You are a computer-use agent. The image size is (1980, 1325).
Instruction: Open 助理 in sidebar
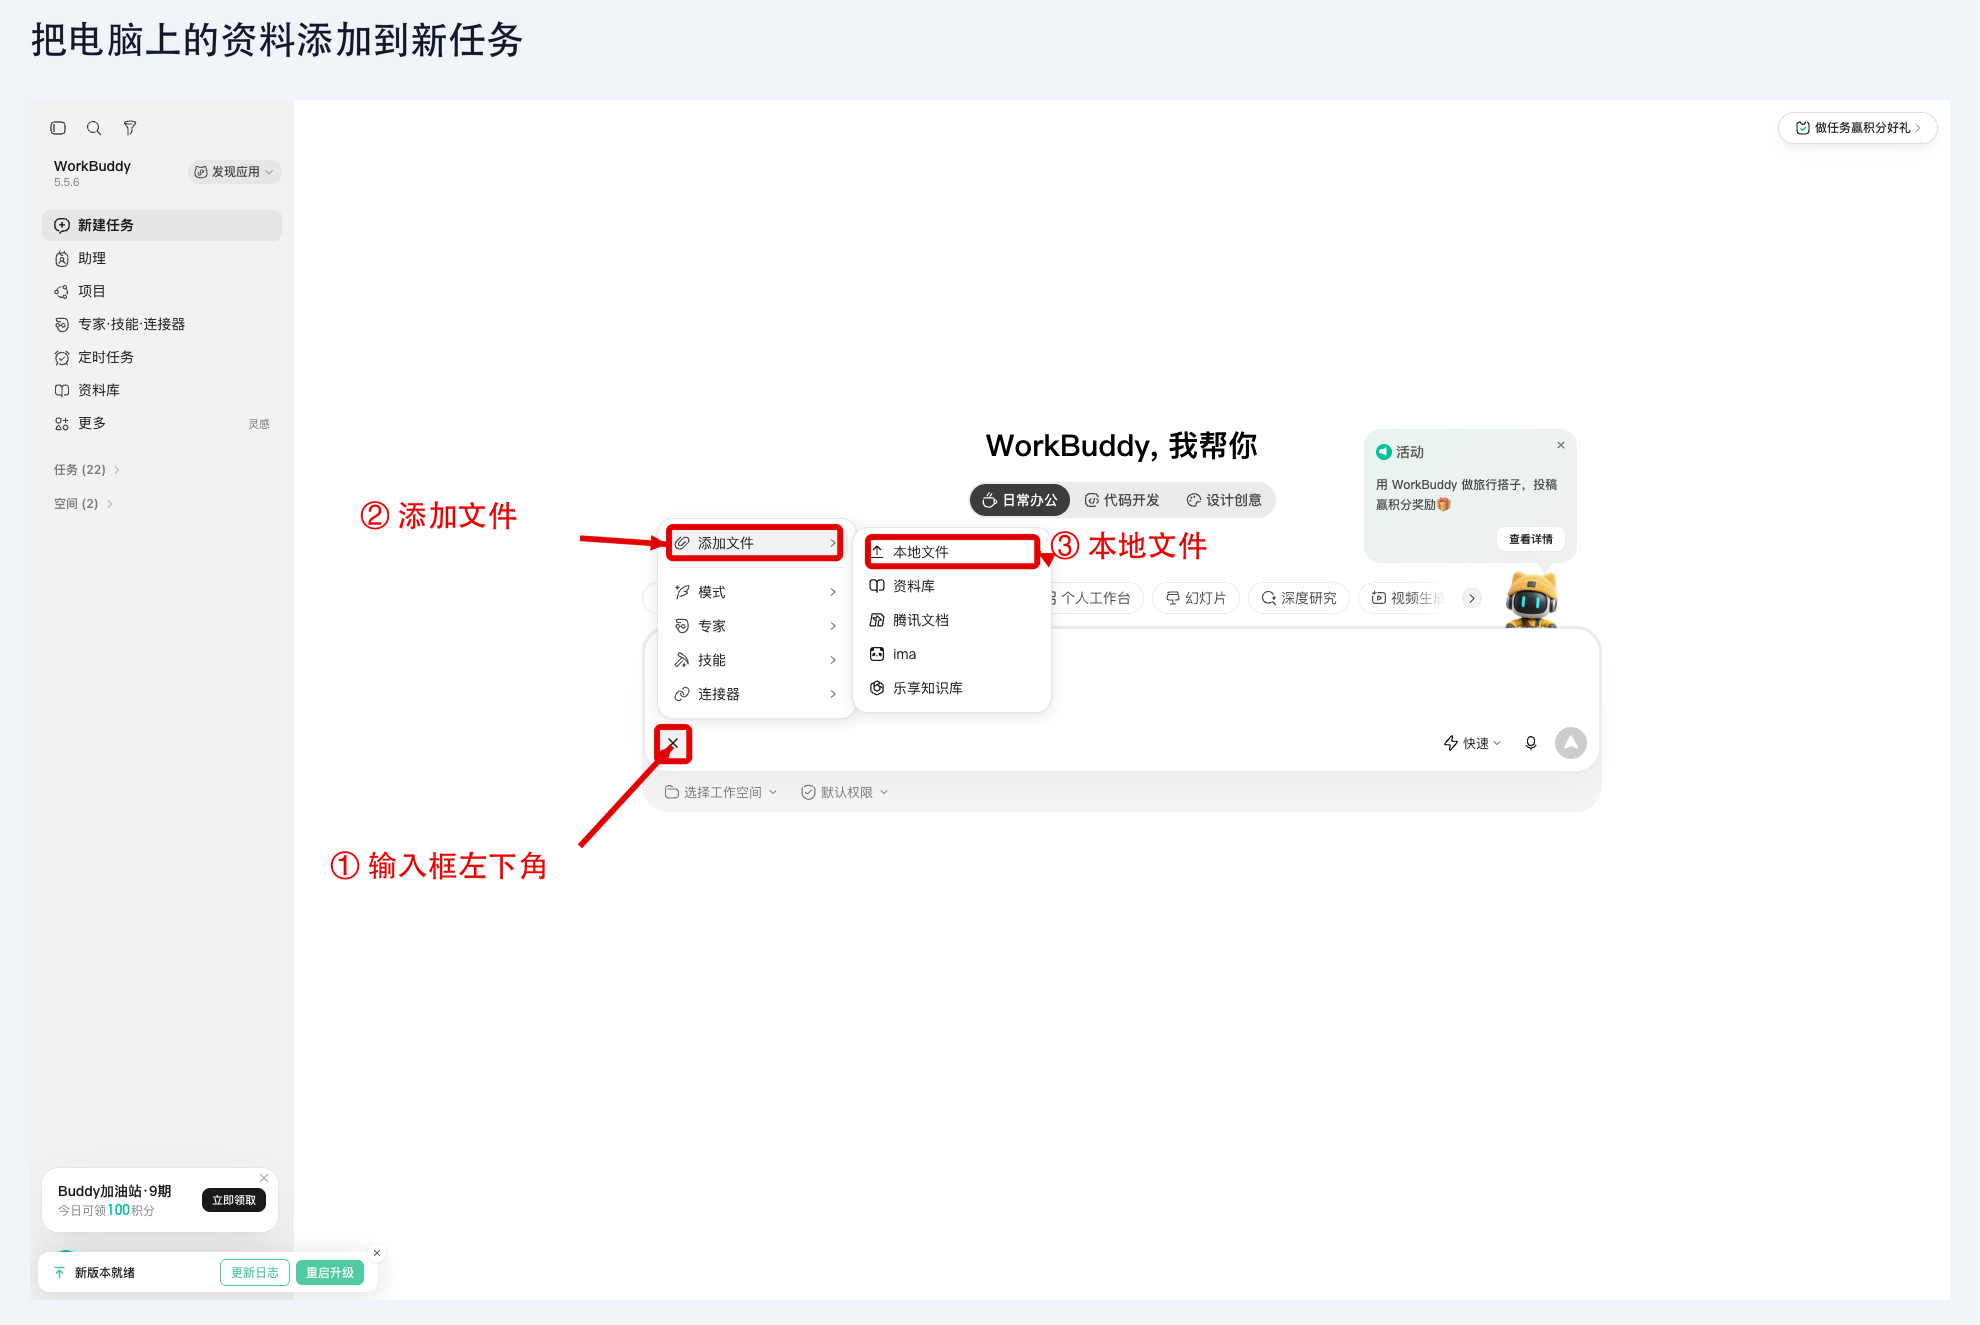tap(162, 258)
